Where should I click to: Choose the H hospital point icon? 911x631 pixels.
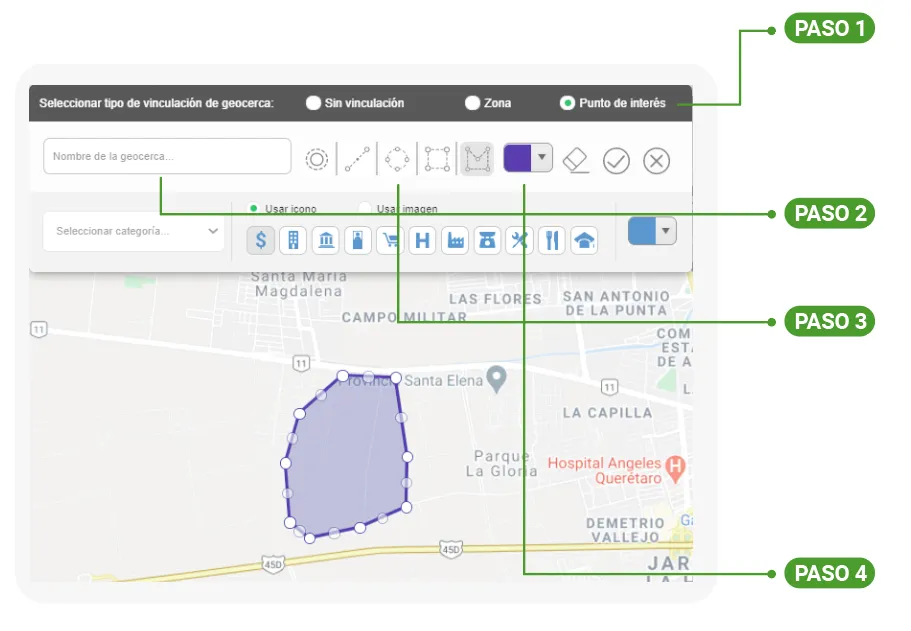click(x=422, y=240)
